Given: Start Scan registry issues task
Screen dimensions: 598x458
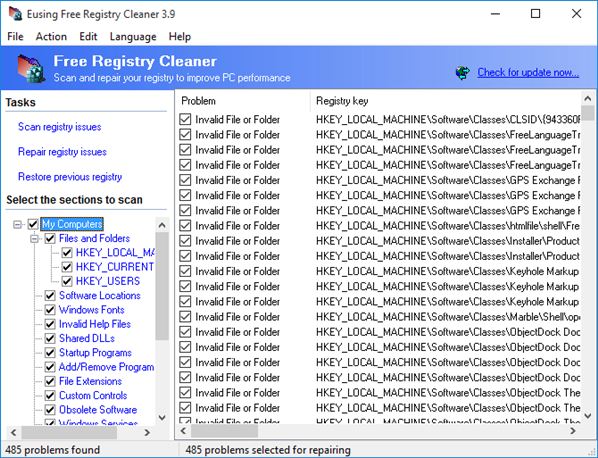Looking at the screenshot, I should 59,127.
